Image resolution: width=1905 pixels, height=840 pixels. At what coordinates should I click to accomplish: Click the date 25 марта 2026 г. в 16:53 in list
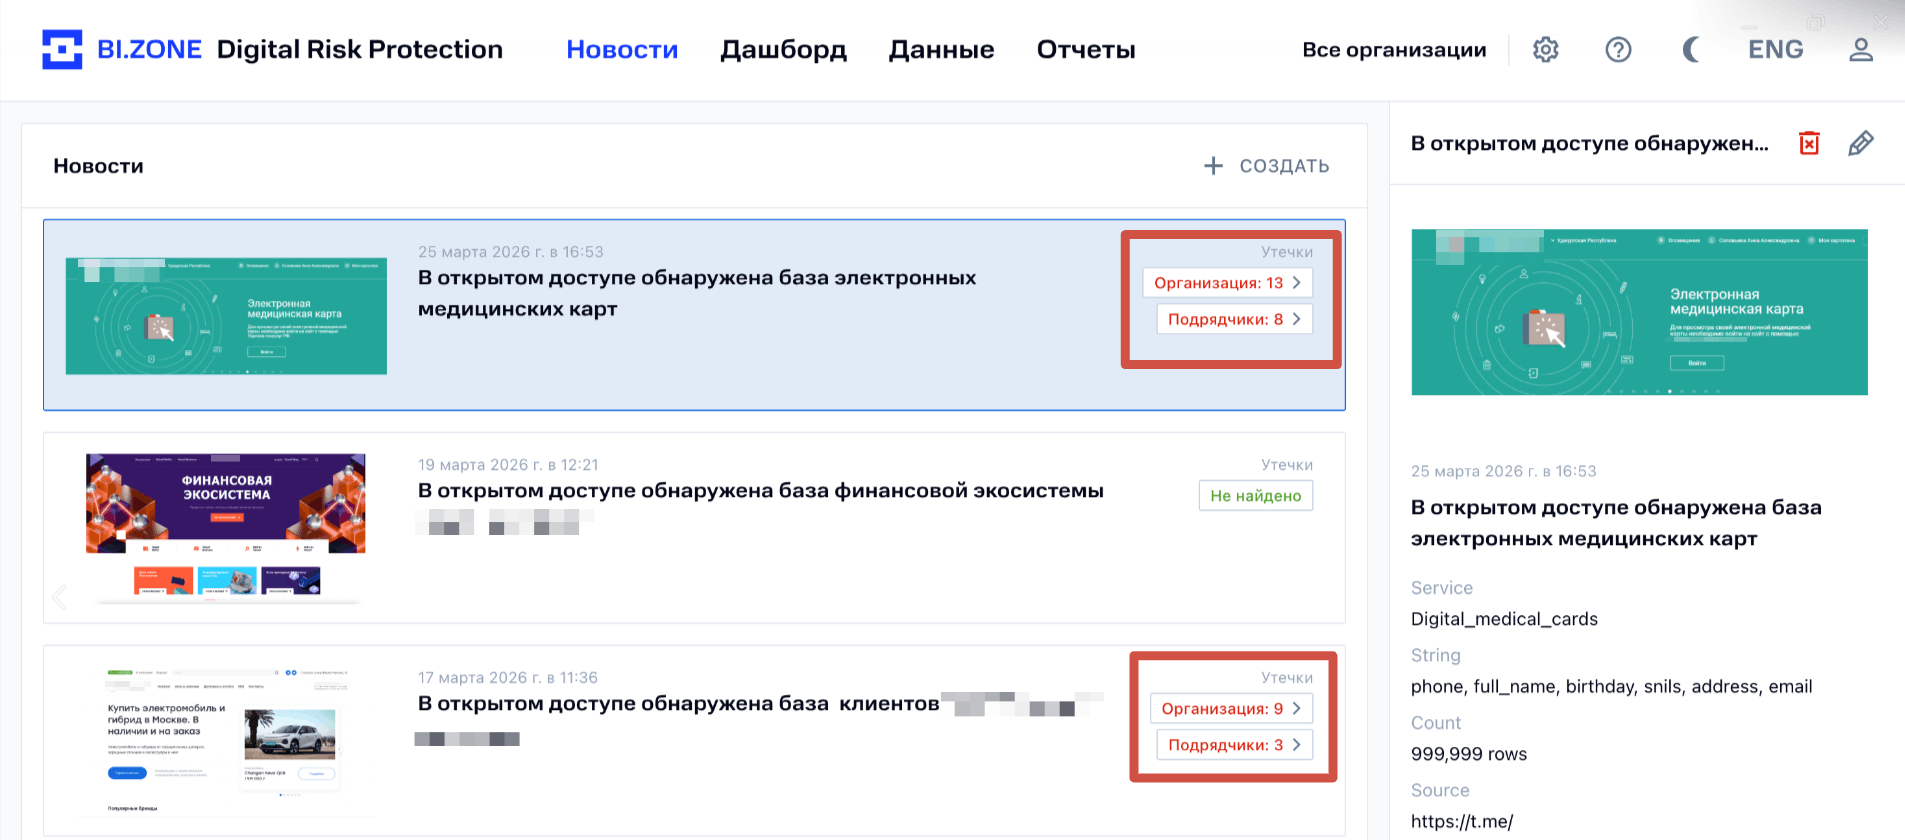coord(511,252)
